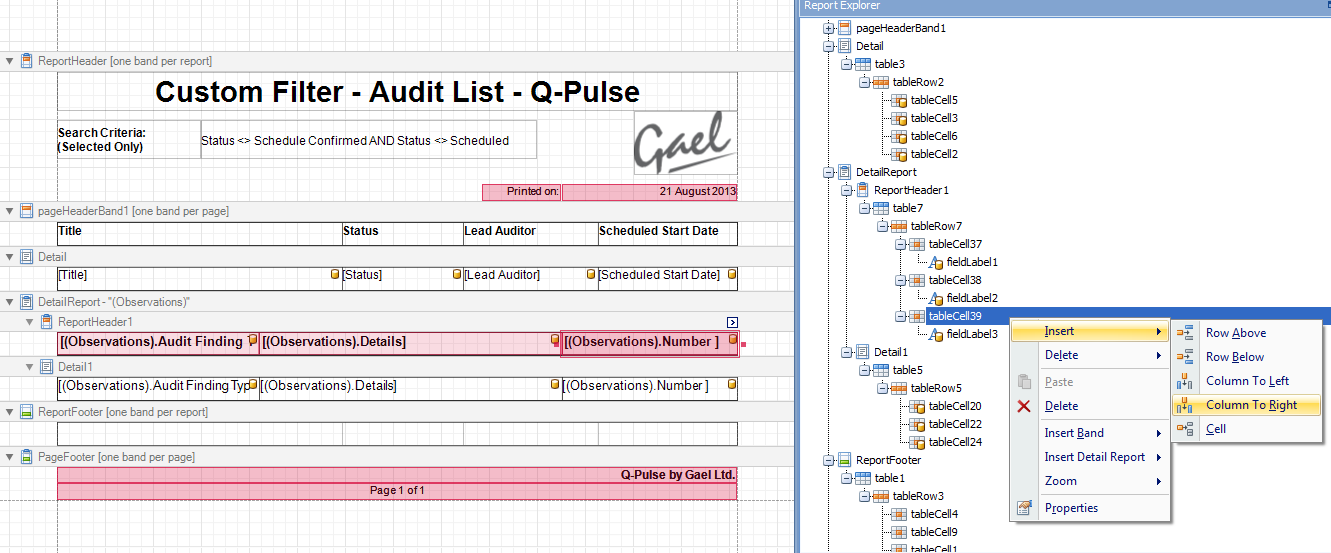
Task: Click the pageHeaderBand1 node icon
Action: click(x=845, y=28)
